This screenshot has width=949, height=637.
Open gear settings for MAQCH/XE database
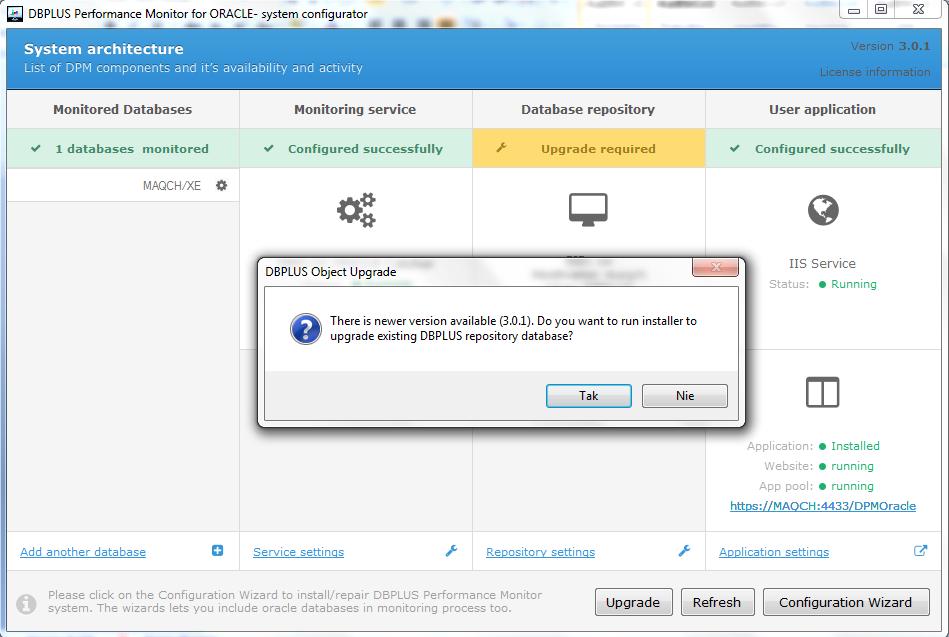pos(222,185)
